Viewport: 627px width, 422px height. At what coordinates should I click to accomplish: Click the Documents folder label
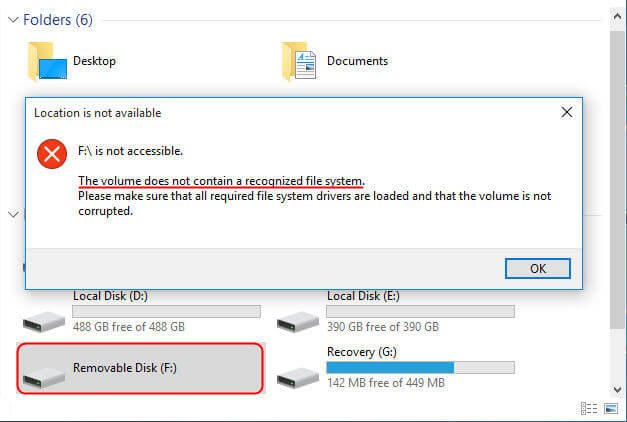(x=357, y=61)
